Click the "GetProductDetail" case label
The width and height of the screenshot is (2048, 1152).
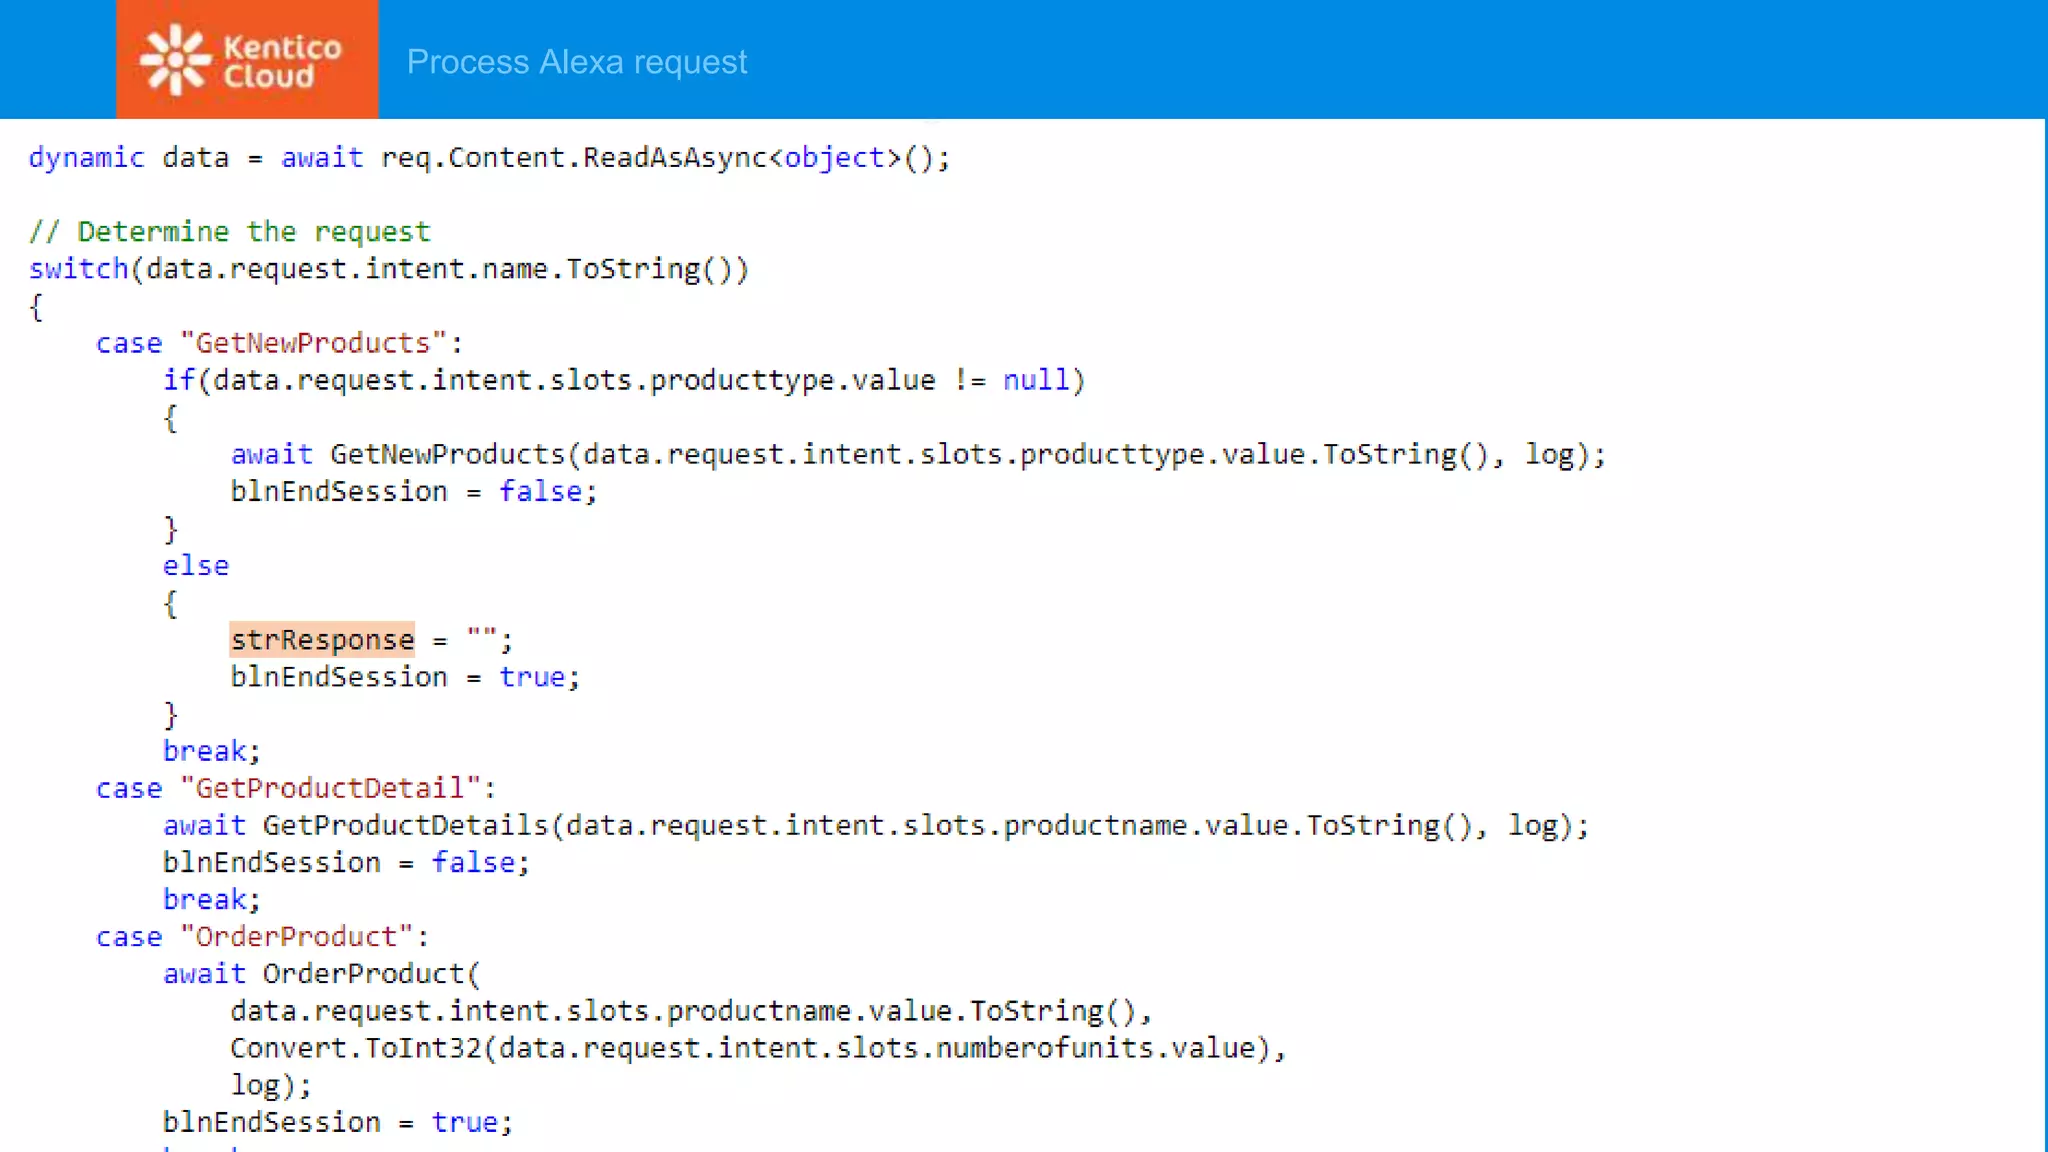335,788
